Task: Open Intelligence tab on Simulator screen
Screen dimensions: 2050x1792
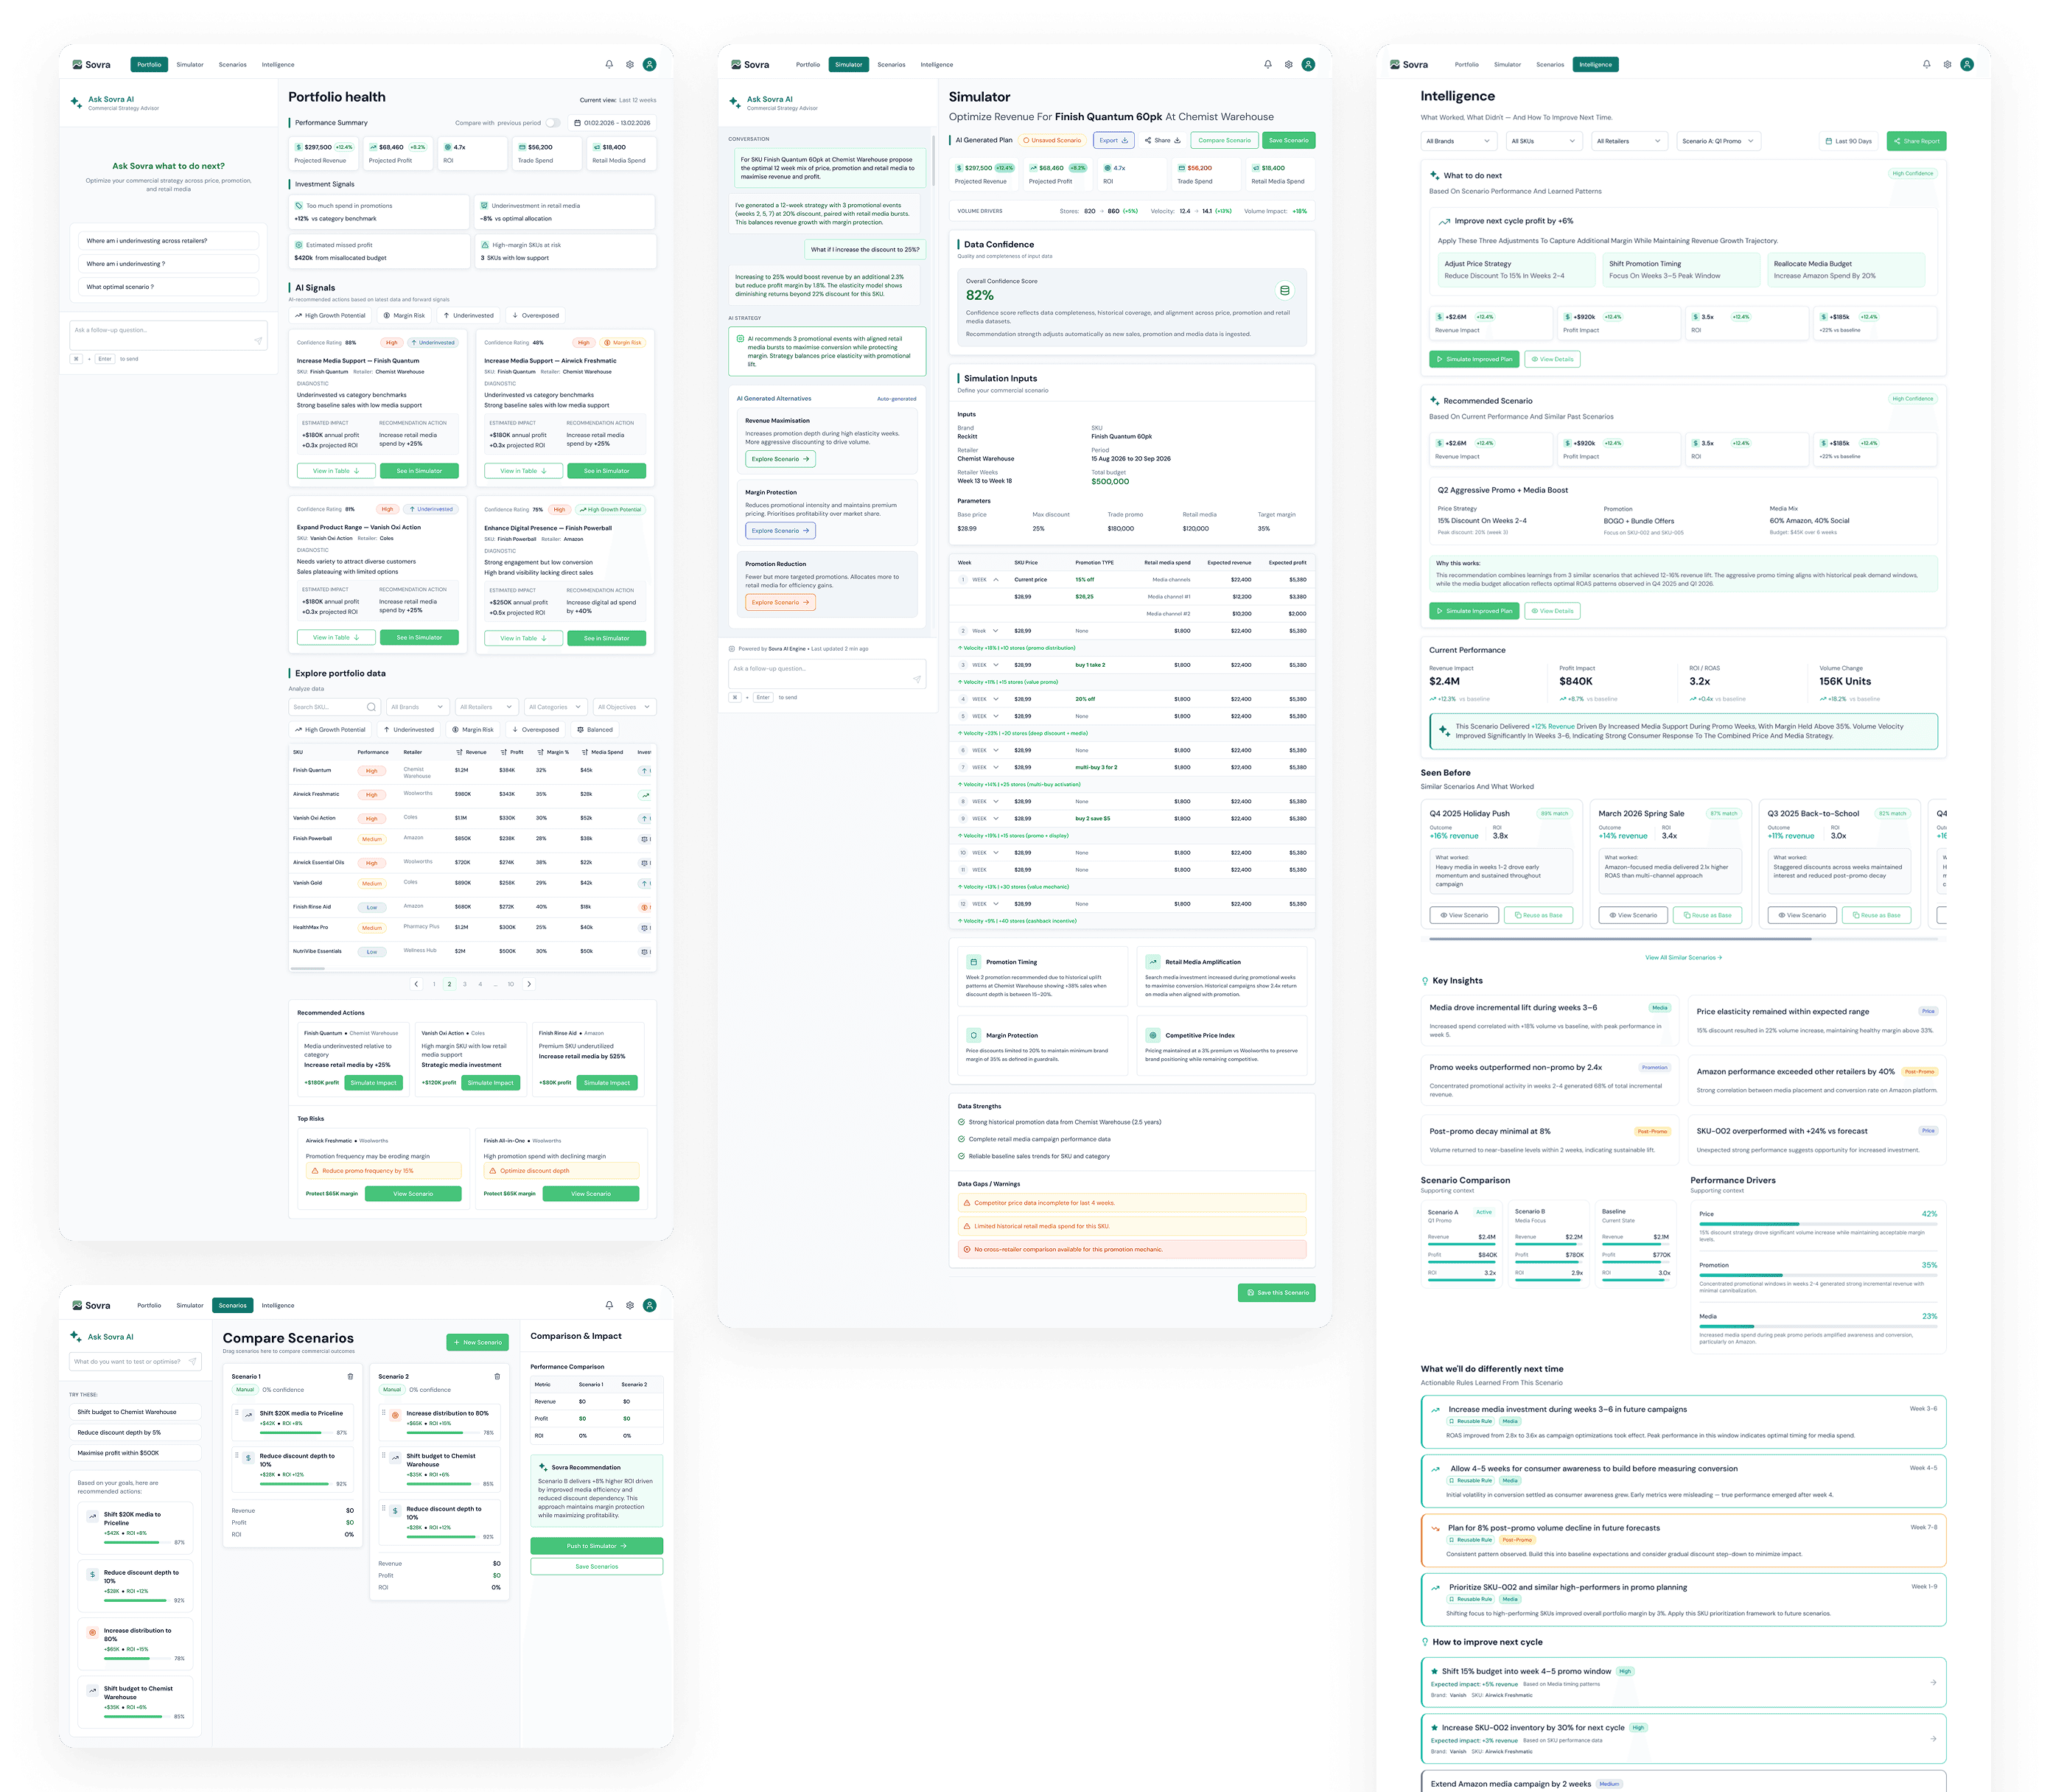Action: [x=937, y=64]
